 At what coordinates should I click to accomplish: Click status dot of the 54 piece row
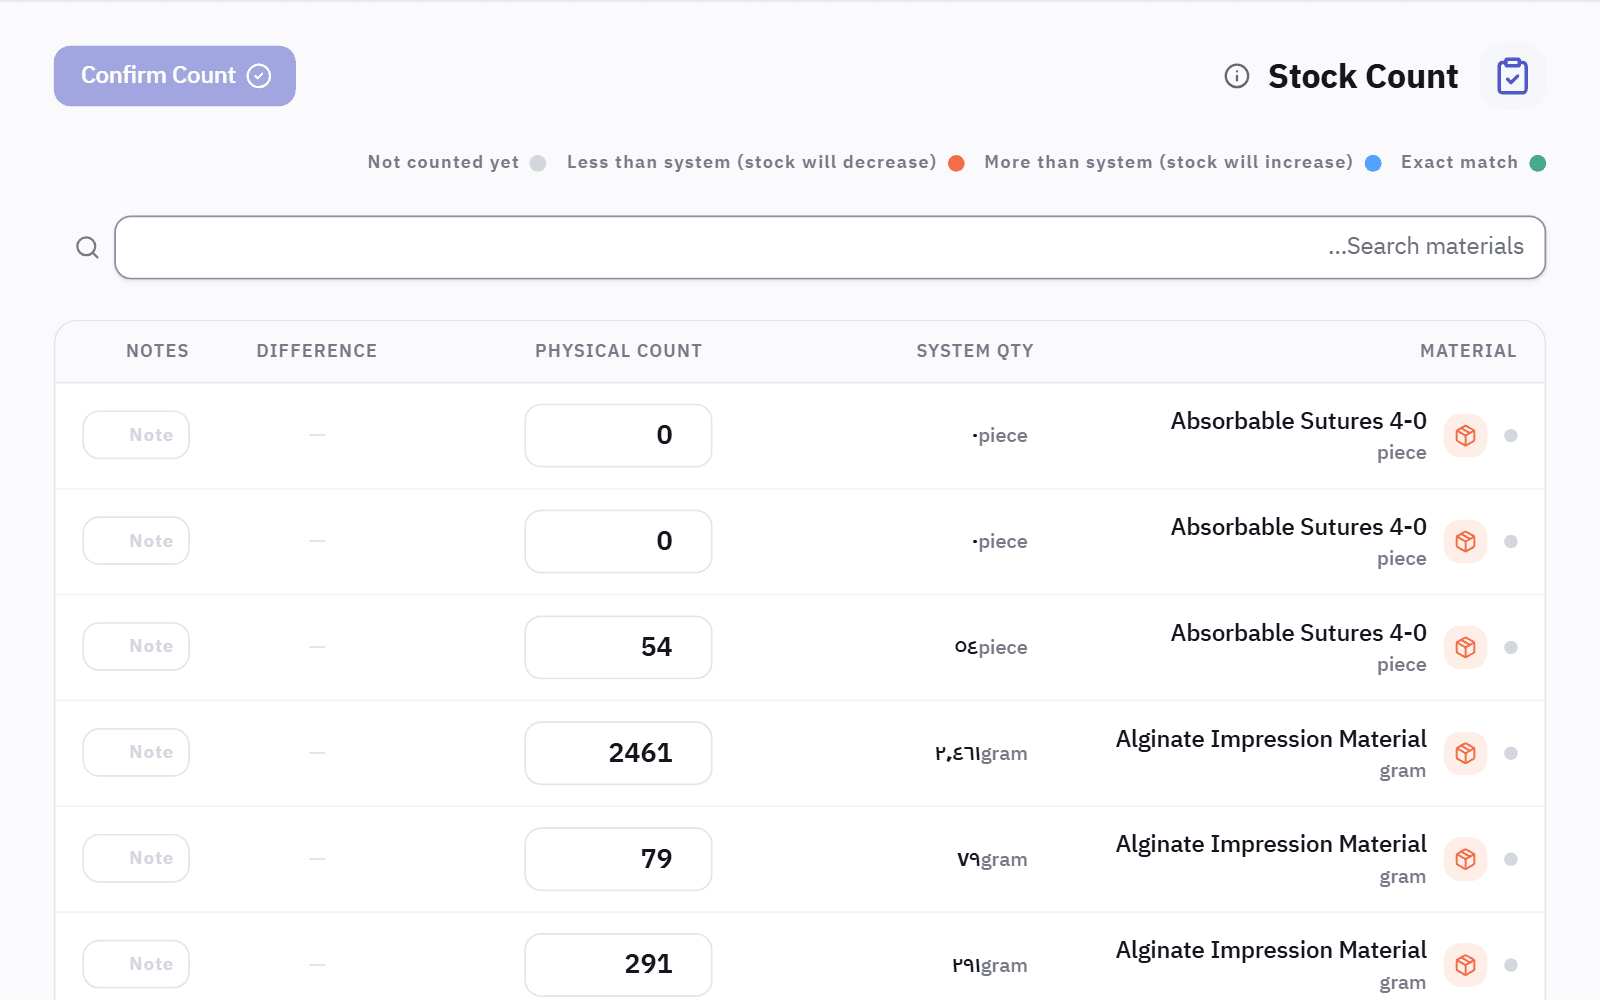(1511, 647)
